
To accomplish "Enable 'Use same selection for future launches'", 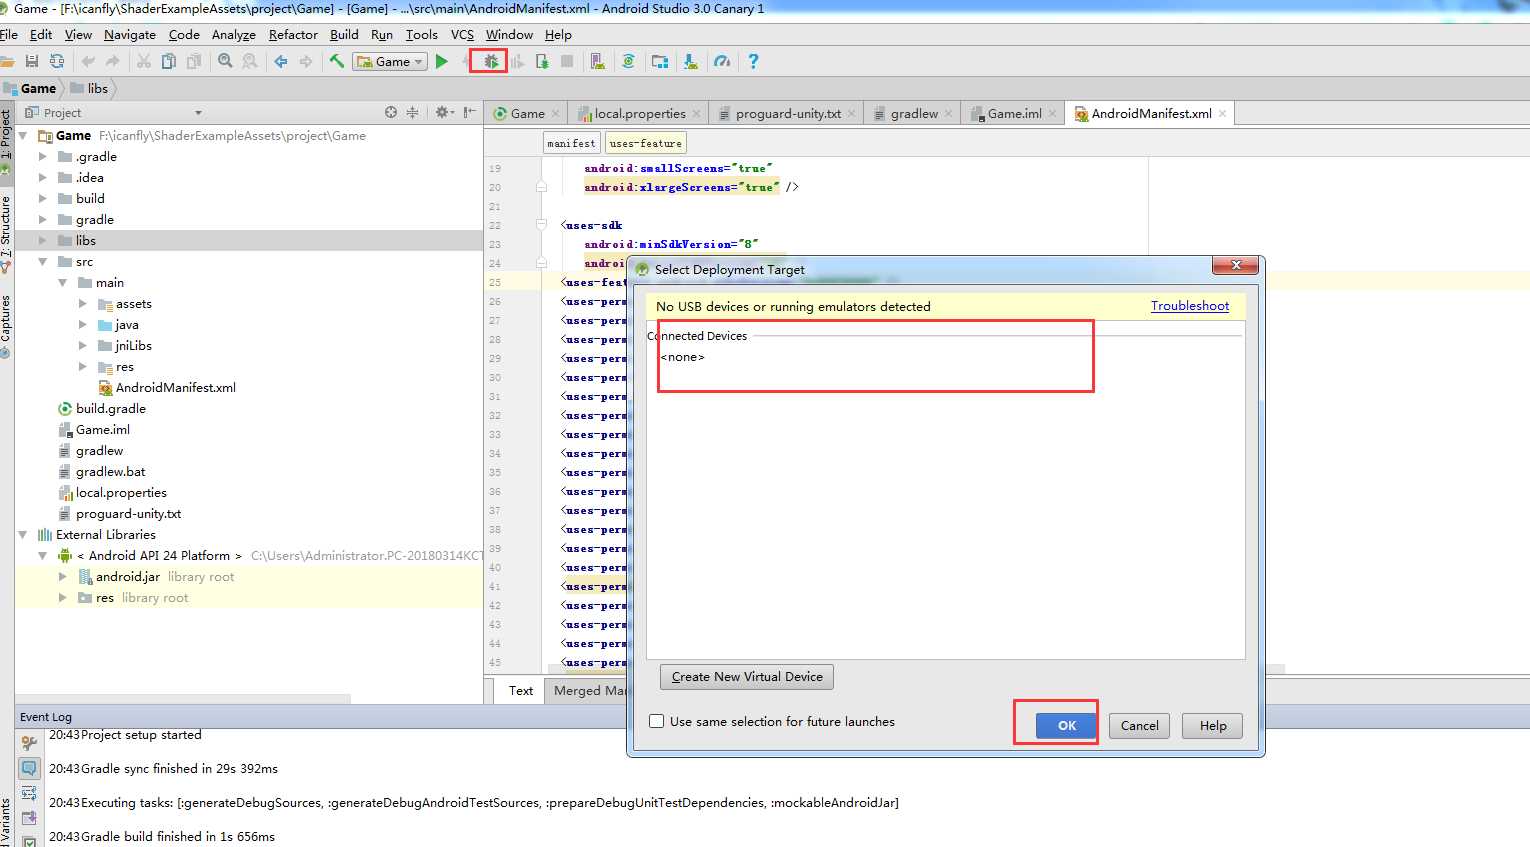I will (657, 721).
